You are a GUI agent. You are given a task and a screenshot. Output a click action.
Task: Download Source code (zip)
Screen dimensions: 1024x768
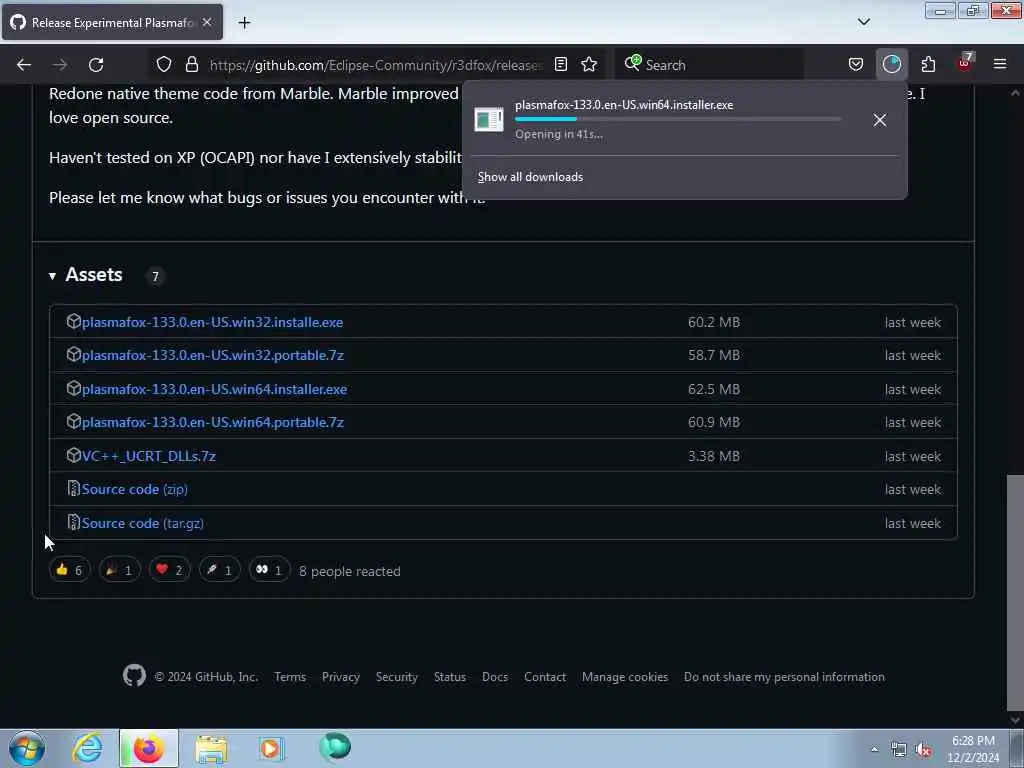(135, 489)
